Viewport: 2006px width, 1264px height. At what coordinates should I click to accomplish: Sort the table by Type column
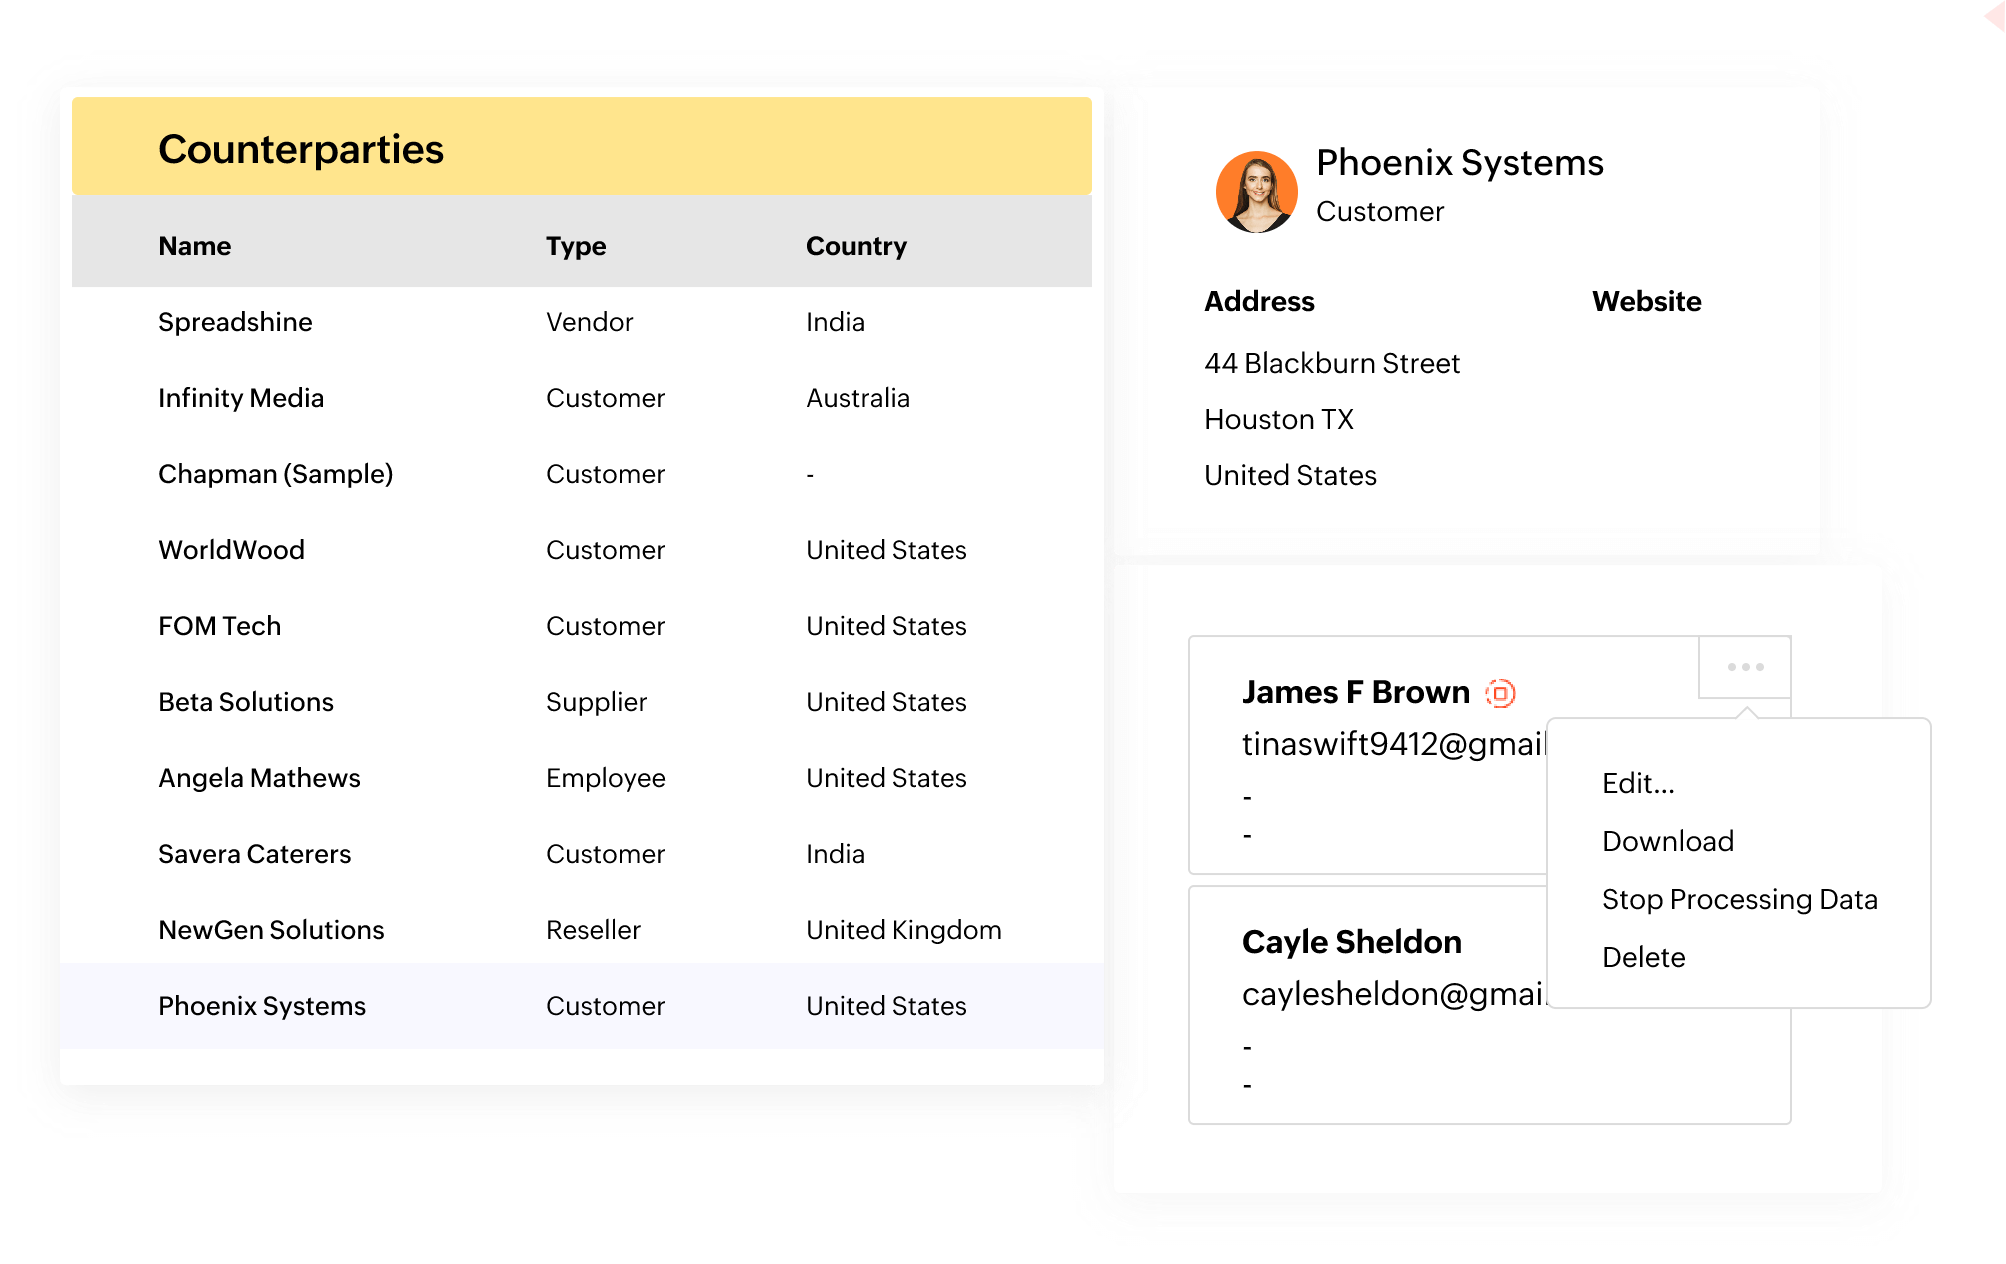coord(576,245)
